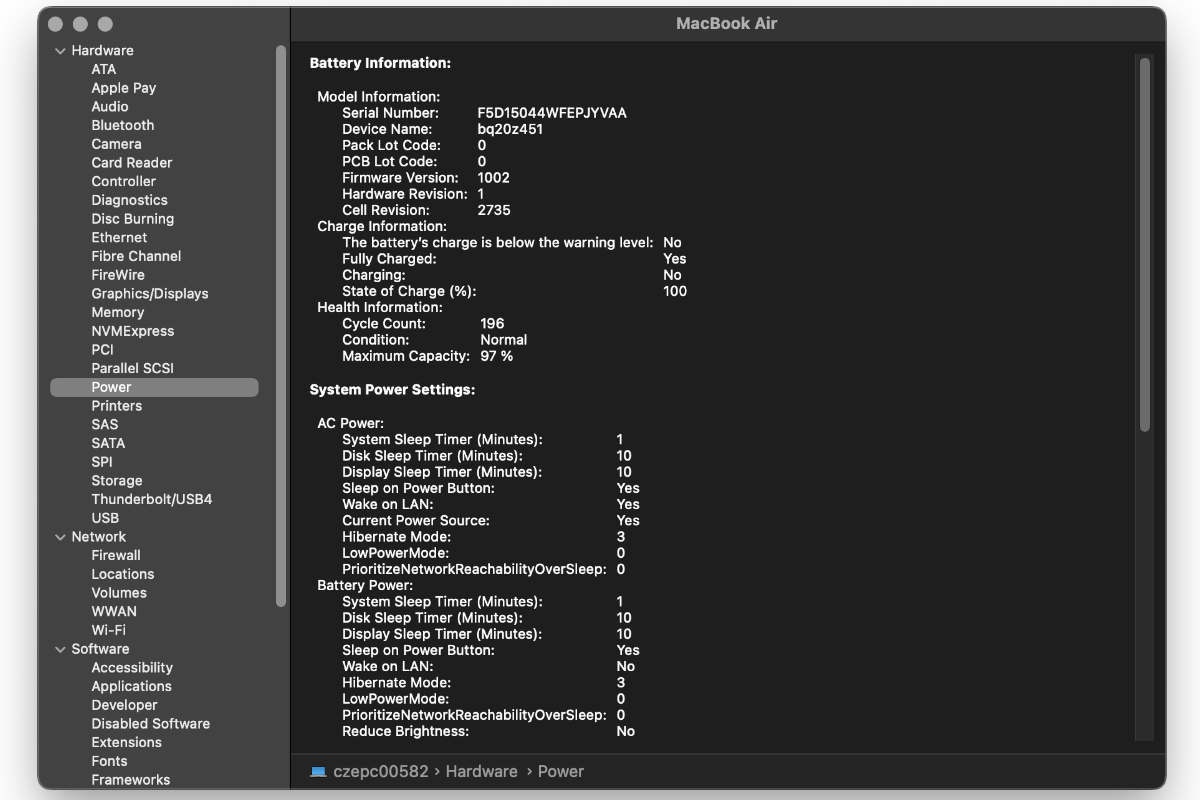
Task: Select the highlighted Power item
Action: click(x=154, y=387)
